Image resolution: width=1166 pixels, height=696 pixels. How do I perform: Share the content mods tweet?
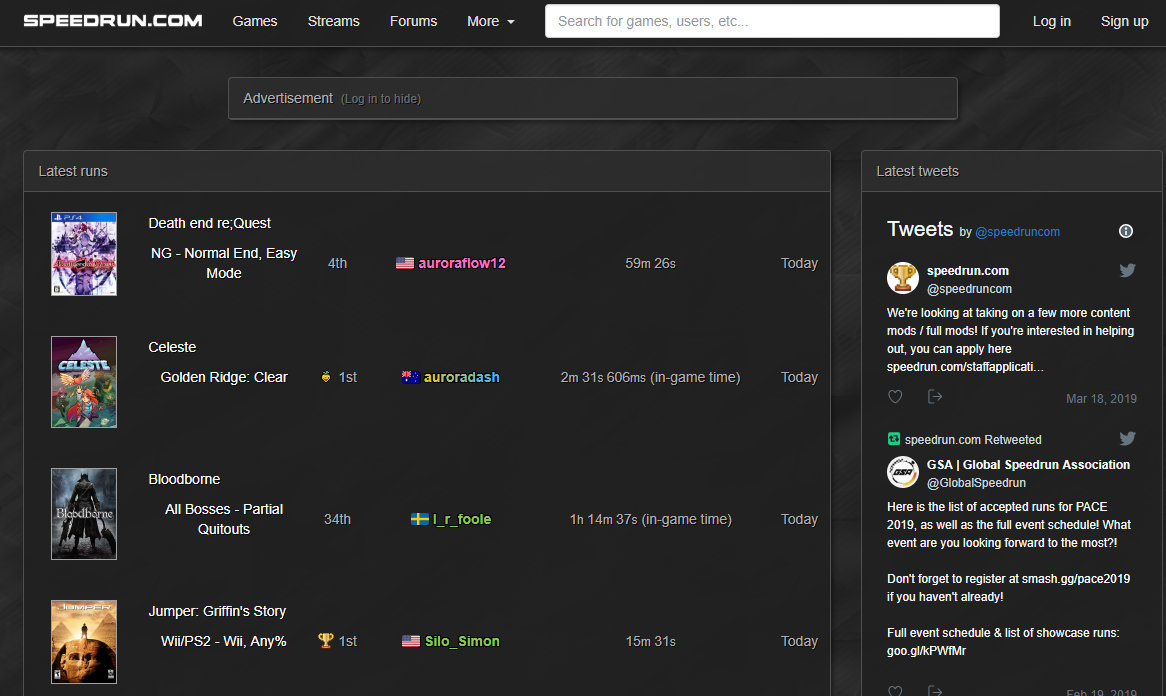click(x=935, y=397)
